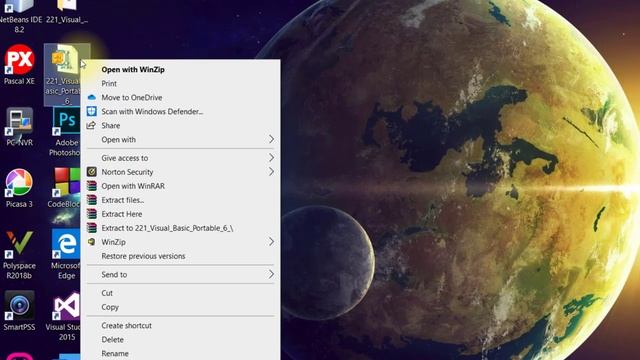Select the SmartPSS desktop icon
The width and height of the screenshot is (640, 360).
point(19,311)
